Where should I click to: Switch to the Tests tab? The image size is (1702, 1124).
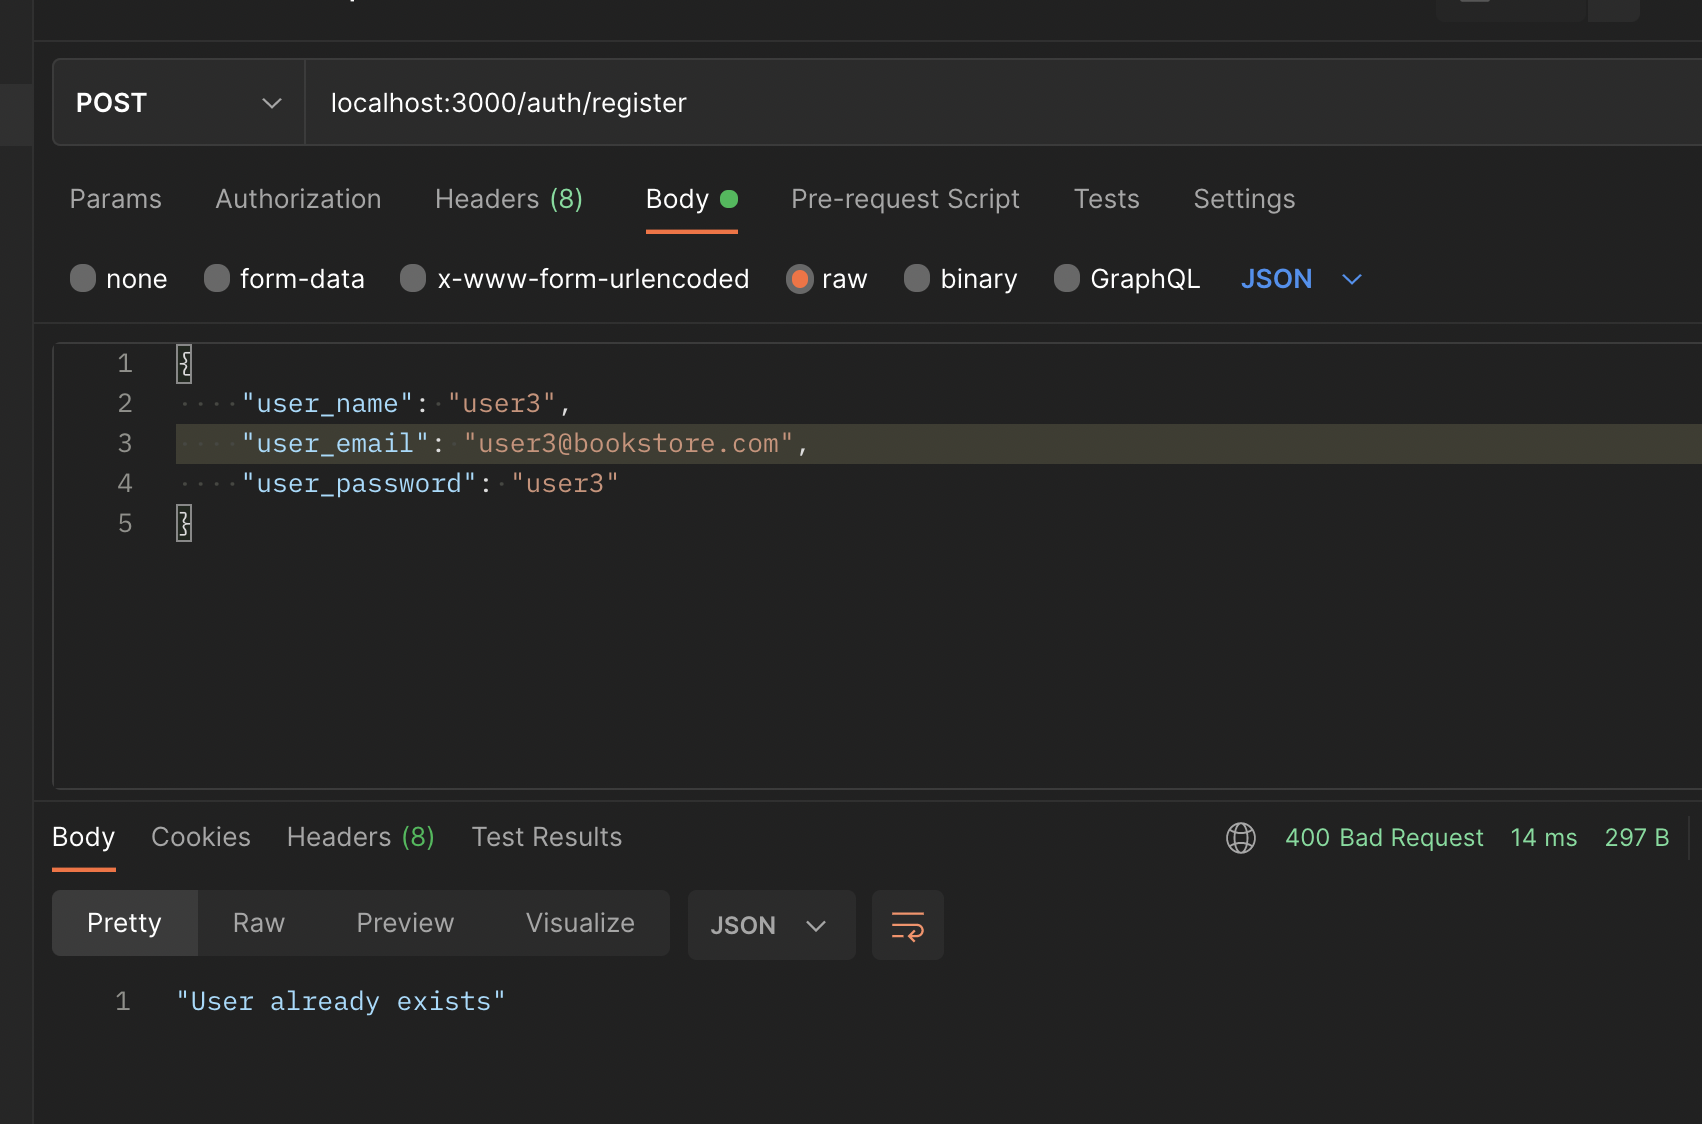(x=1106, y=199)
